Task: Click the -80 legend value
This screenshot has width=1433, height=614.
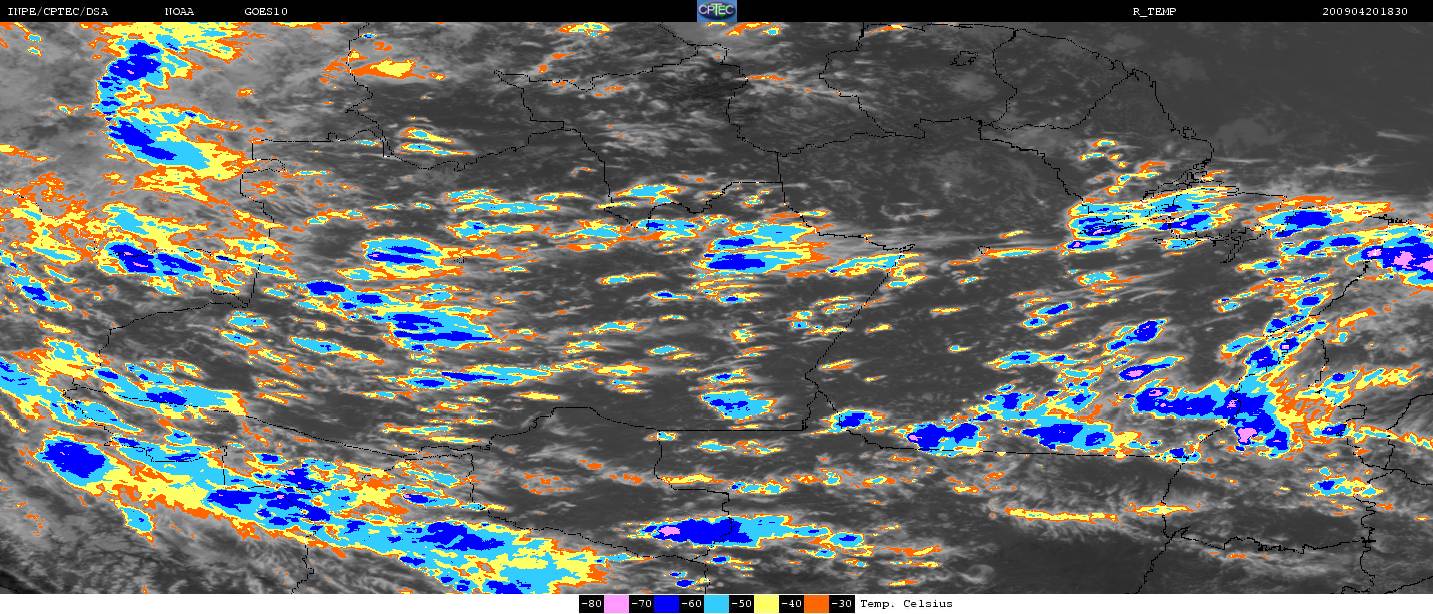Action: [x=592, y=604]
